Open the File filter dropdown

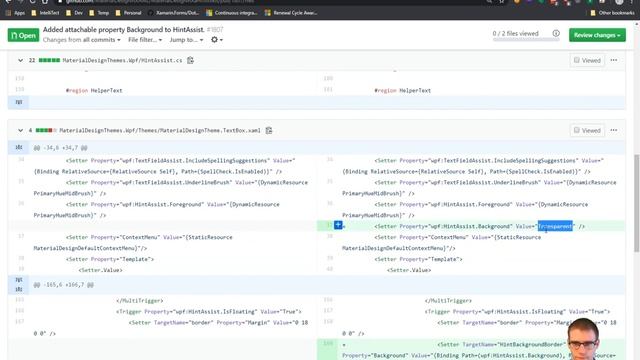point(145,40)
